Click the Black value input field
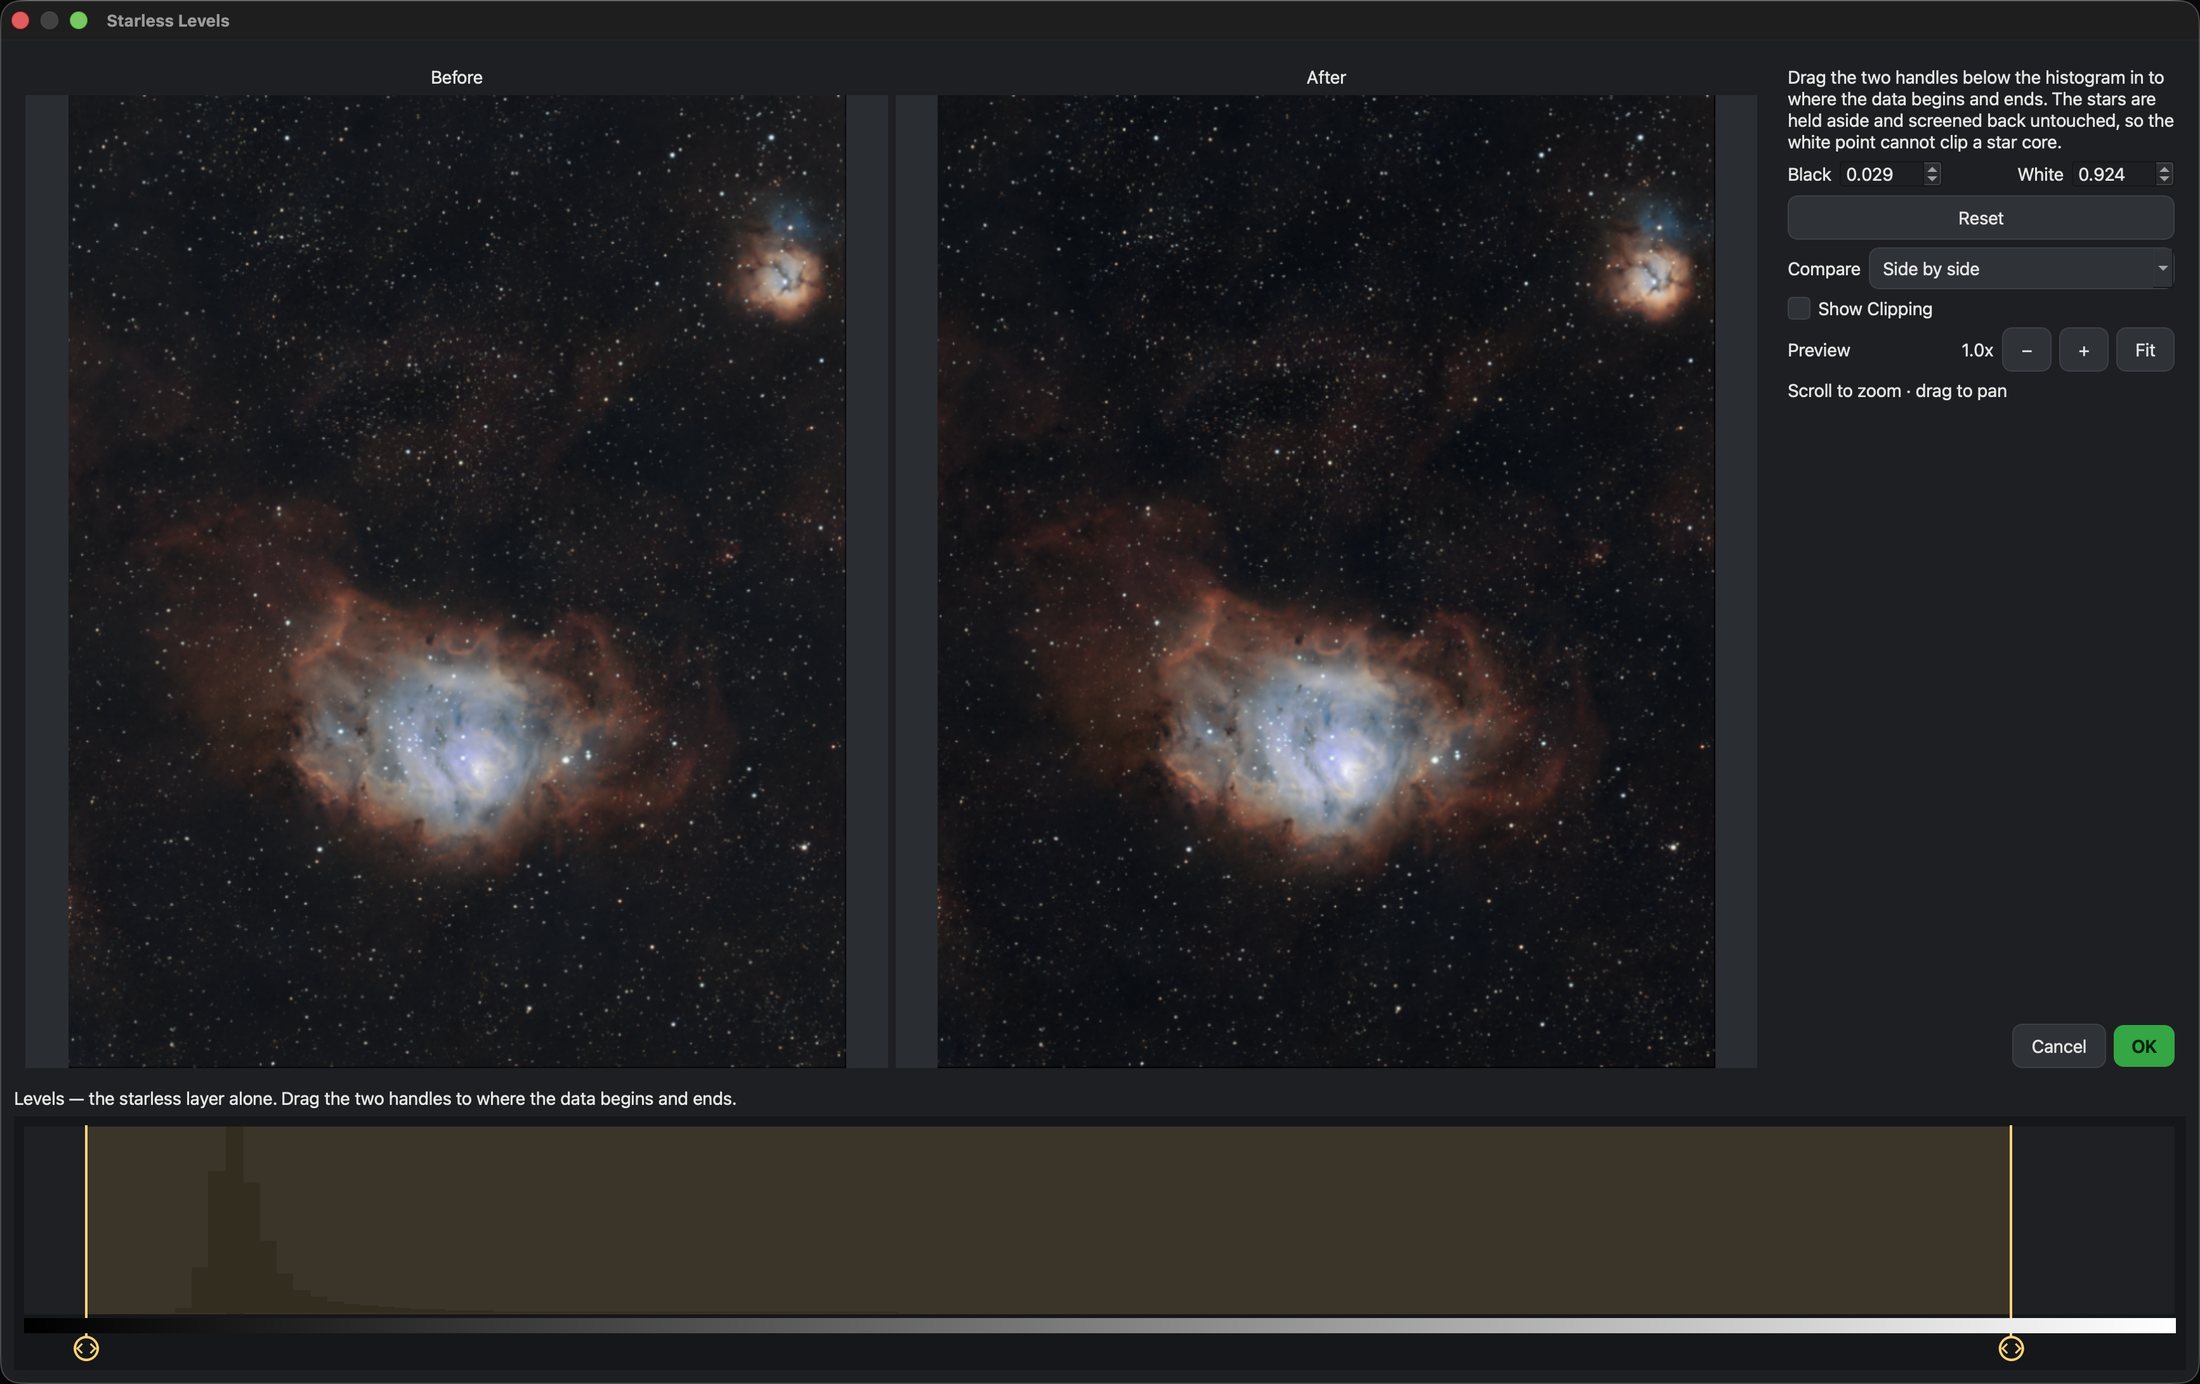 tap(1881, 174)
